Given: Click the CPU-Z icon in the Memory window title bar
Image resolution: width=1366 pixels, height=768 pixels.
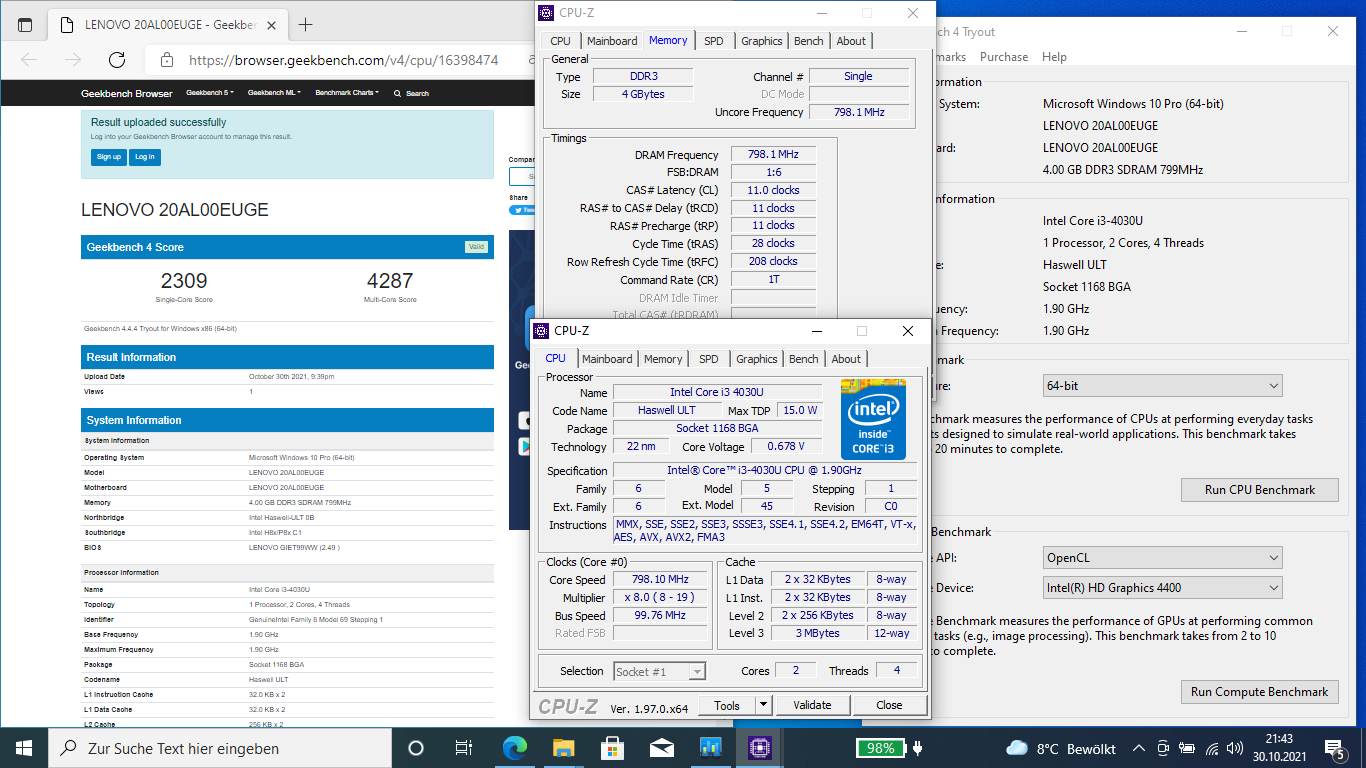Looking at the screenshot, I should [x=545, y=13].
